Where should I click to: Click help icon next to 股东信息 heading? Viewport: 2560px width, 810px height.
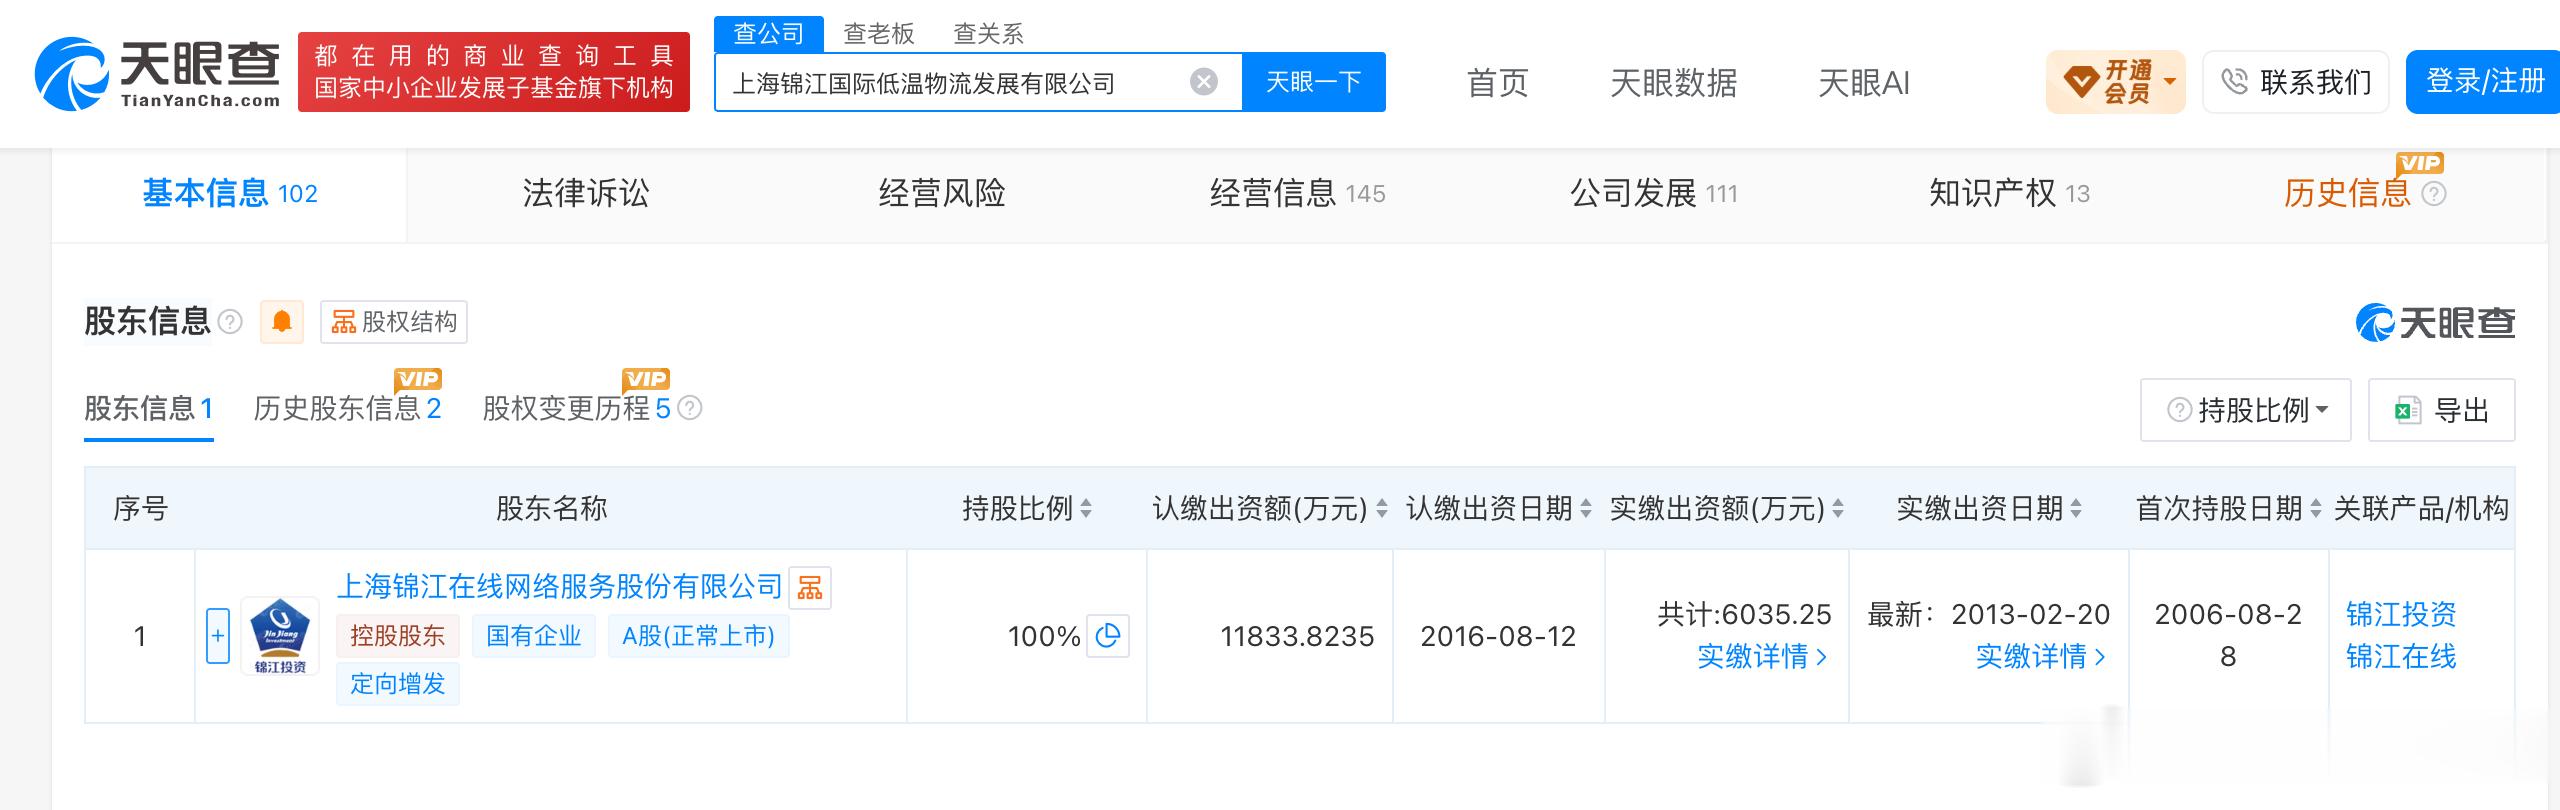pyautogui.click(x=230, y=322)
